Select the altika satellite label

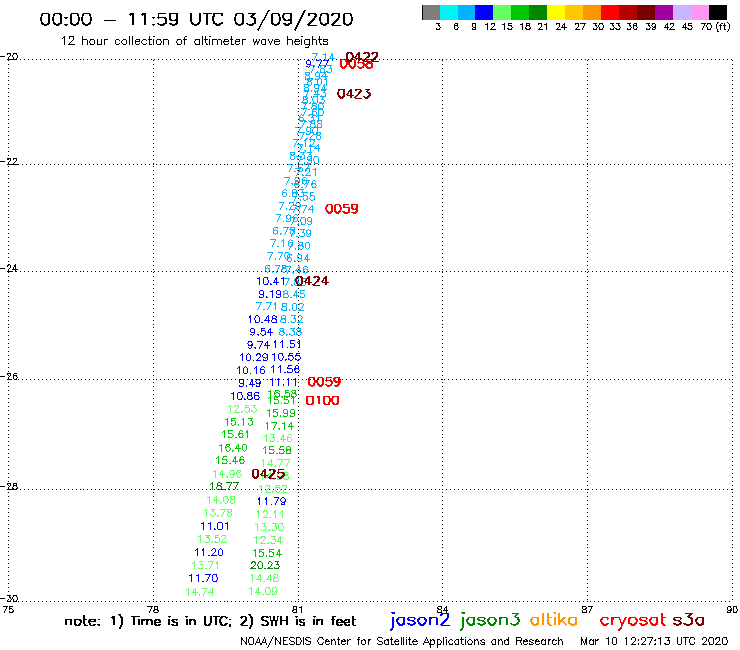tap(554, 620)
